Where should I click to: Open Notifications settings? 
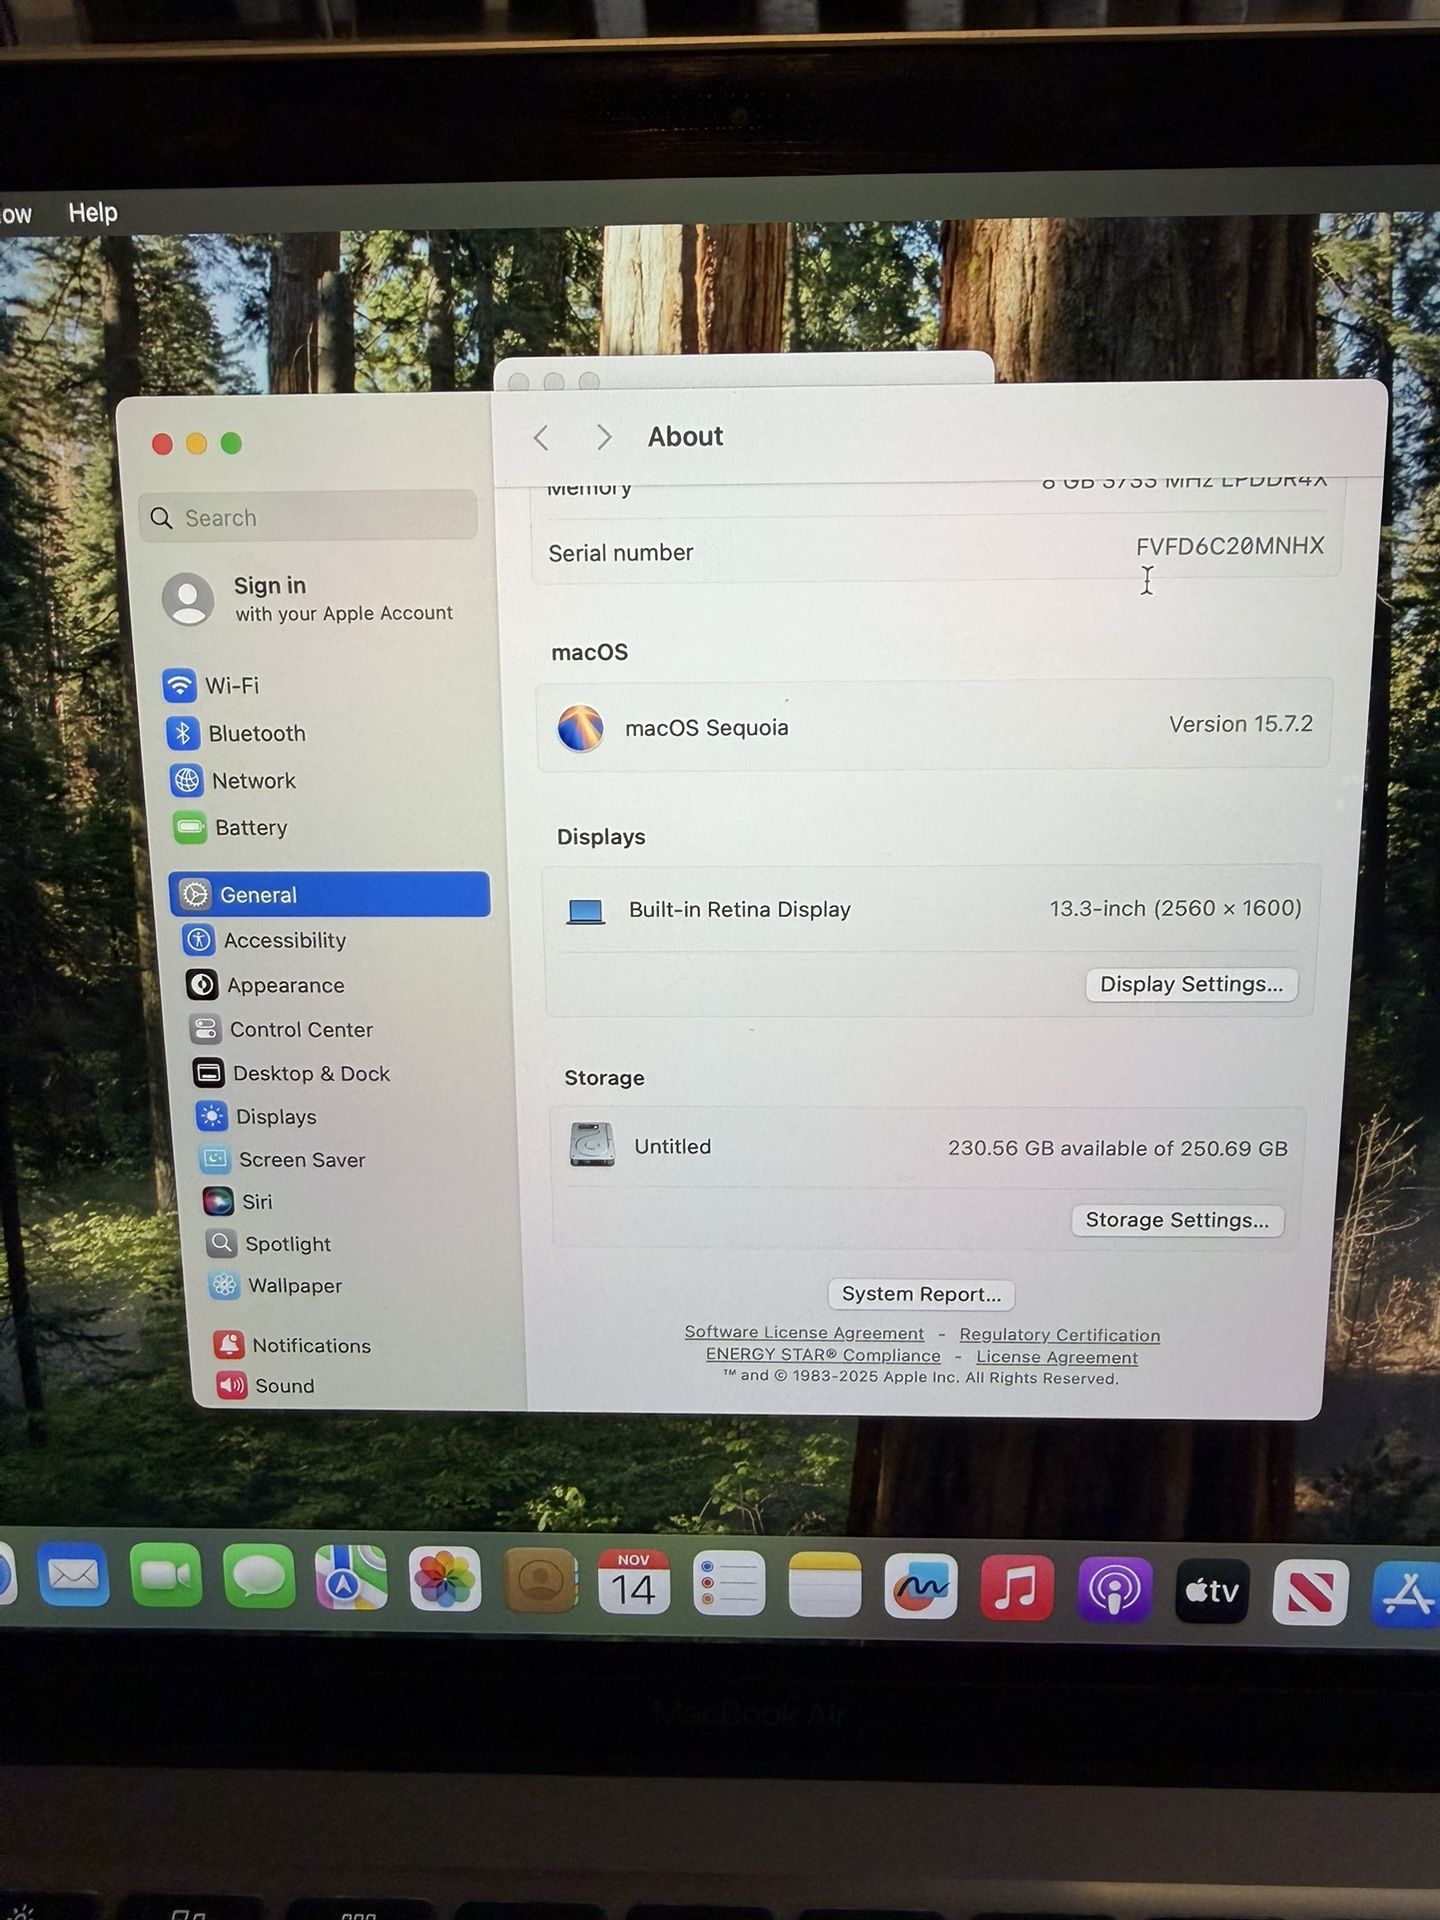point(292,1345)
